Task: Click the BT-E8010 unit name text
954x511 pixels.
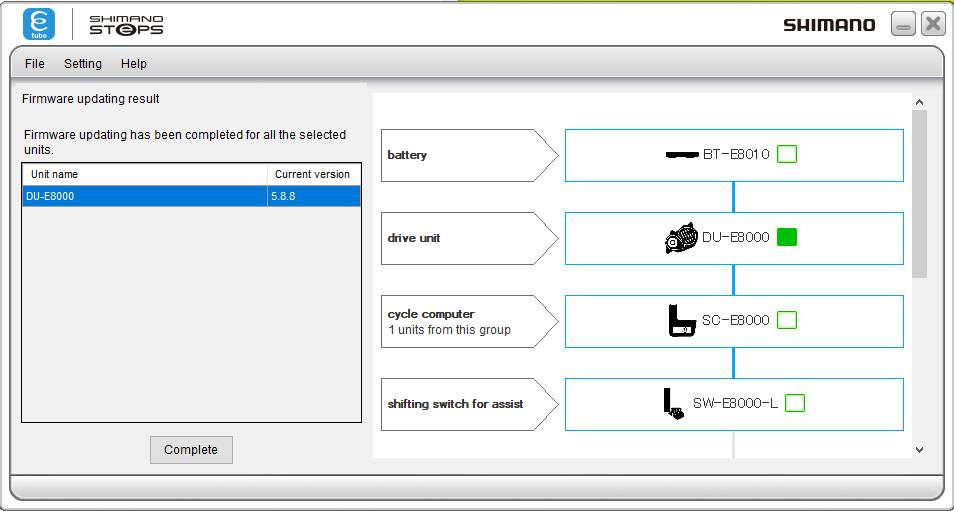Action: coord(736,155)
